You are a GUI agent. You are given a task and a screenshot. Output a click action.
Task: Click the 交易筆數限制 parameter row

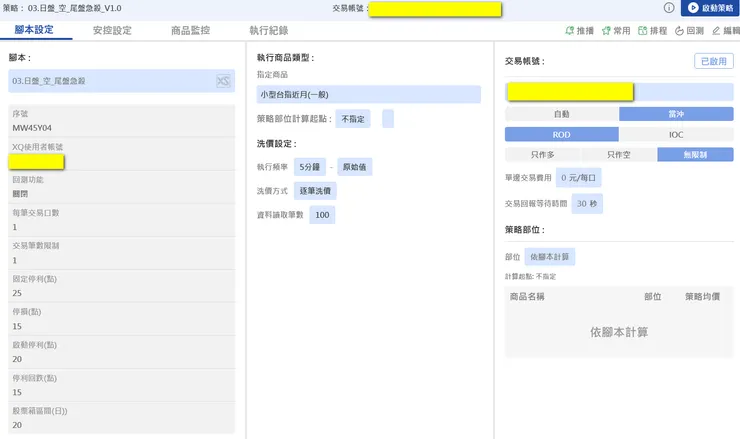coord(122,253)
